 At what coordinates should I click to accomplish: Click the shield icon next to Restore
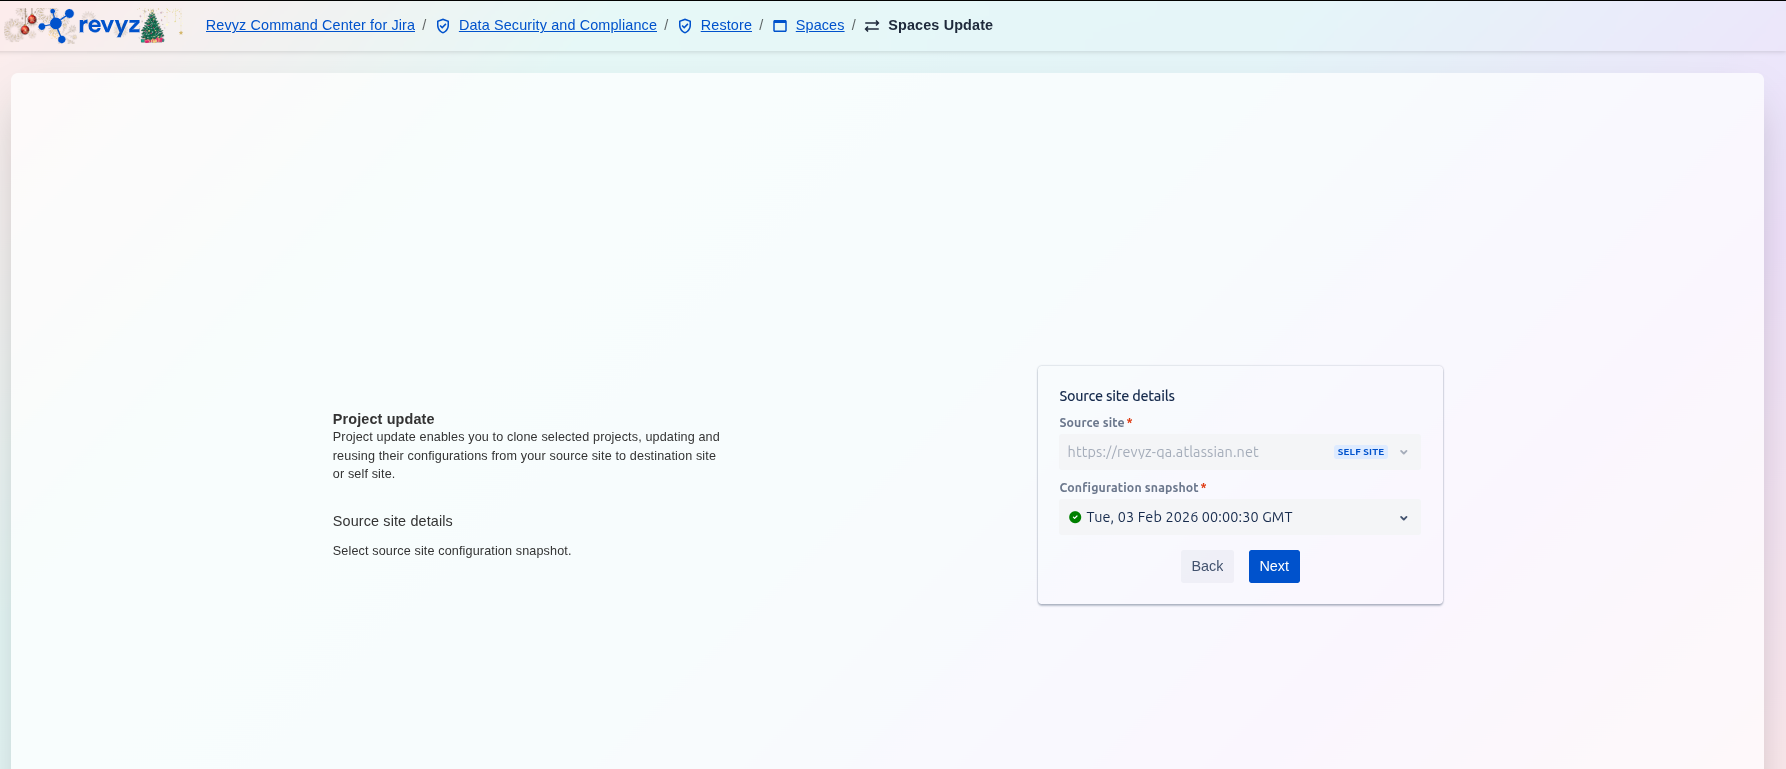(685, 26)
